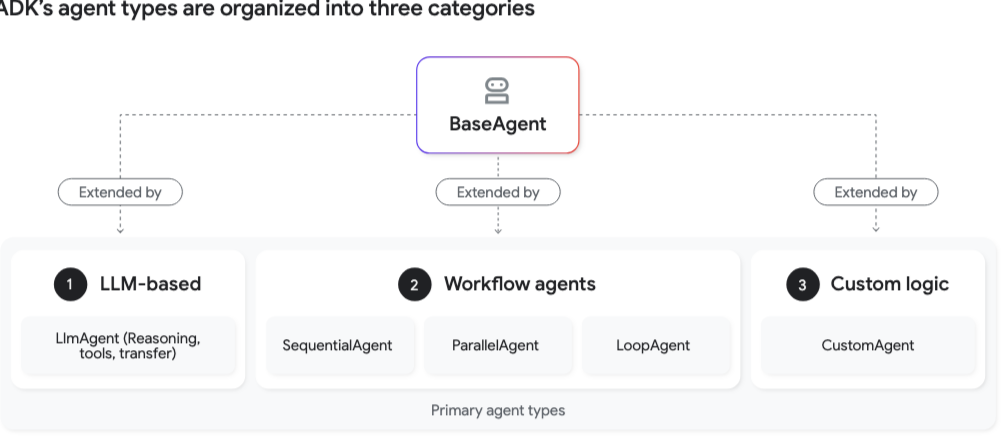Click the "Workflow agents" heading
The image size is (1007, 436).
[x=519, y=284]
